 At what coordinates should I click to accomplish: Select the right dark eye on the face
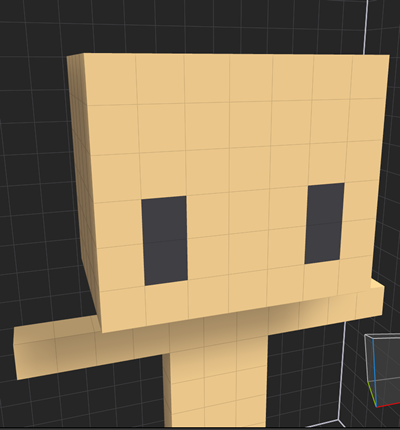[324, 223]
